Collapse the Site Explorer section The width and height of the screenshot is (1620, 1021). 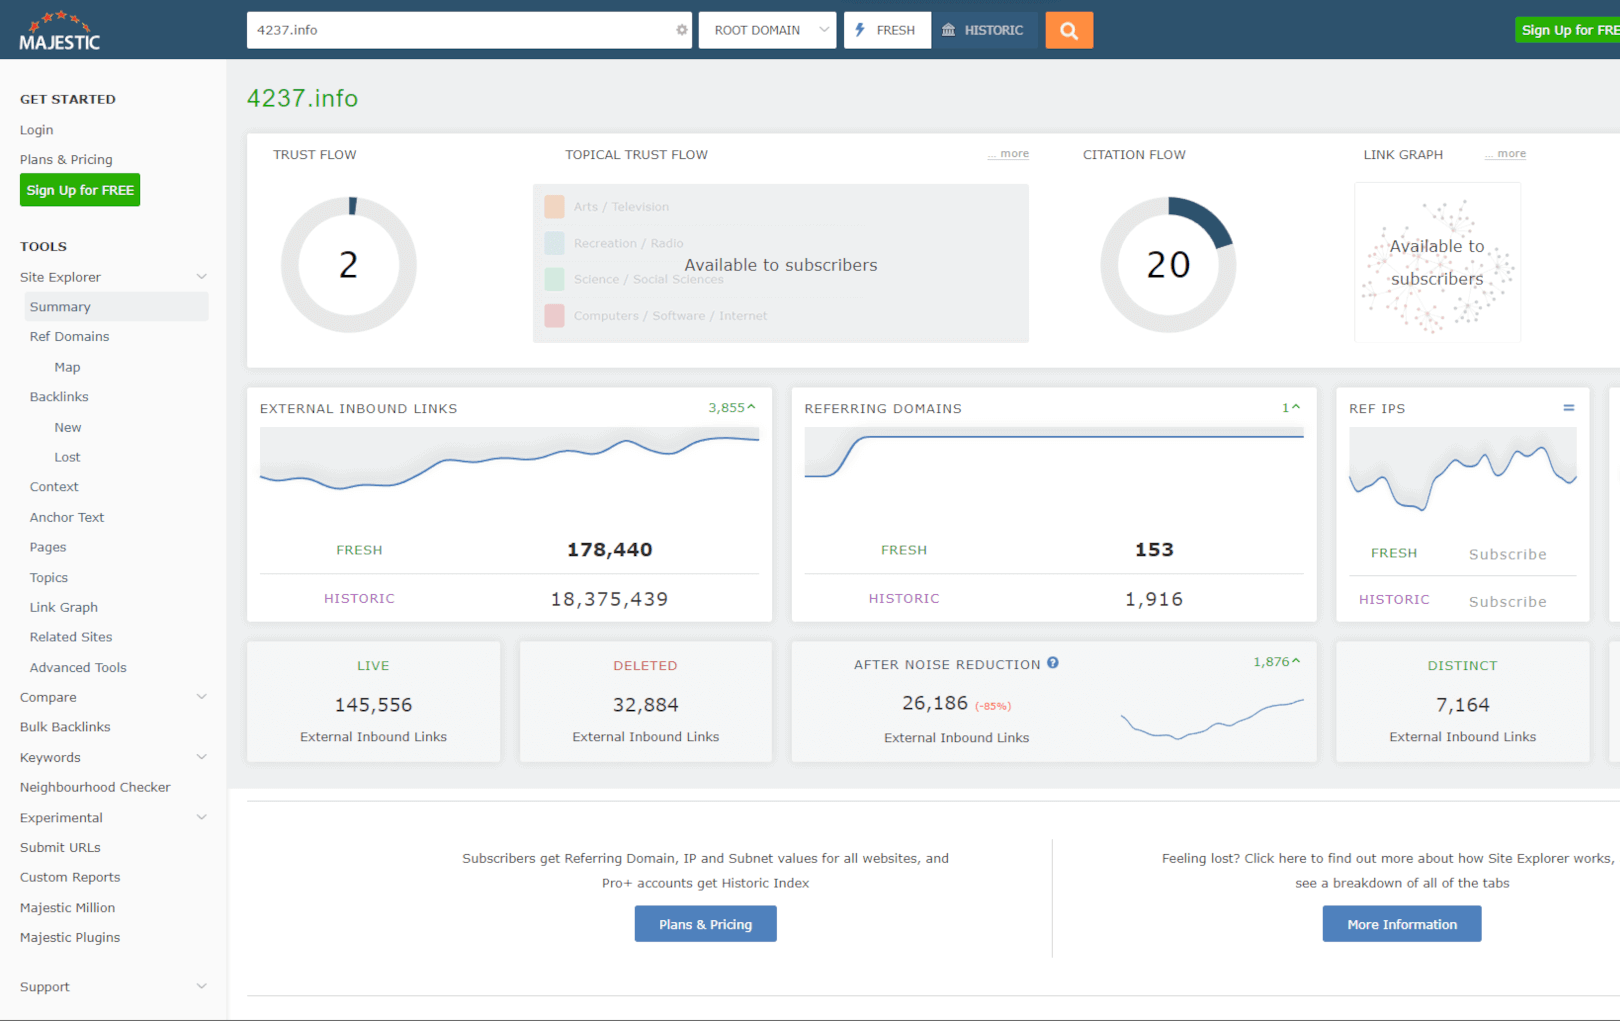pos(202,276)
